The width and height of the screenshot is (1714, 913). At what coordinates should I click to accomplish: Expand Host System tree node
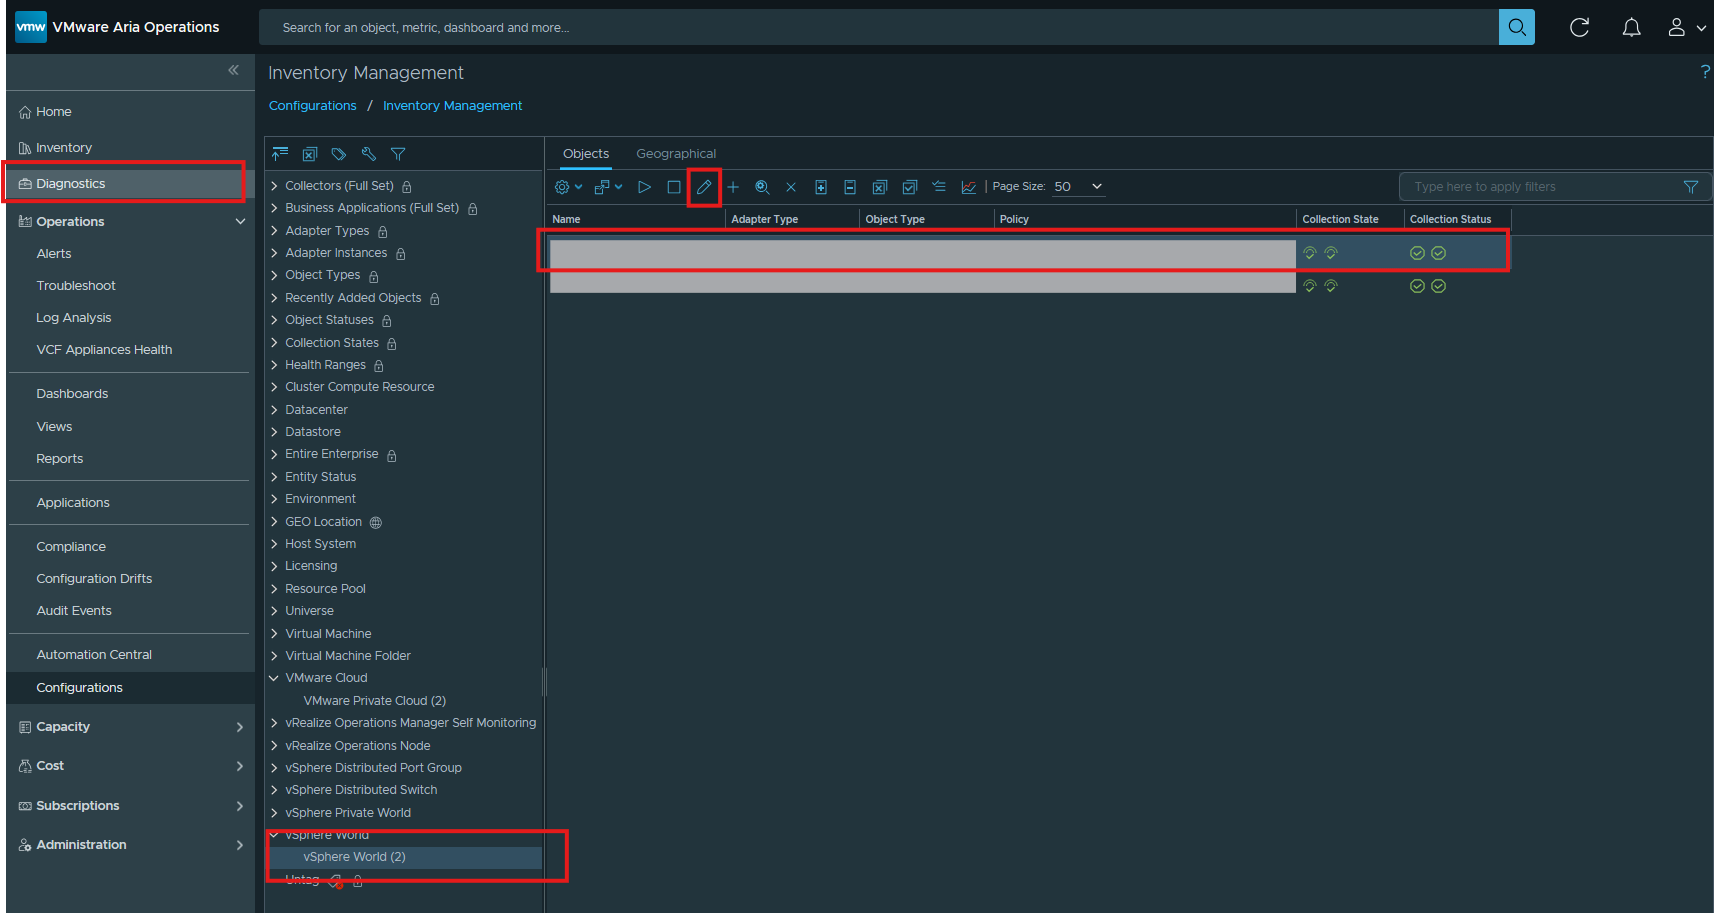tap(274, 544)
